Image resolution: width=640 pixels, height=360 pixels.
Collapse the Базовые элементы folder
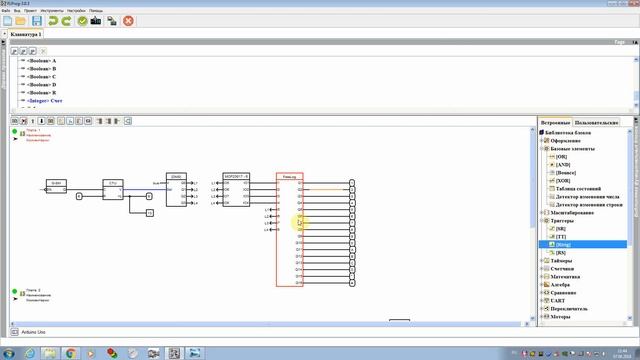tap(542, 149)
